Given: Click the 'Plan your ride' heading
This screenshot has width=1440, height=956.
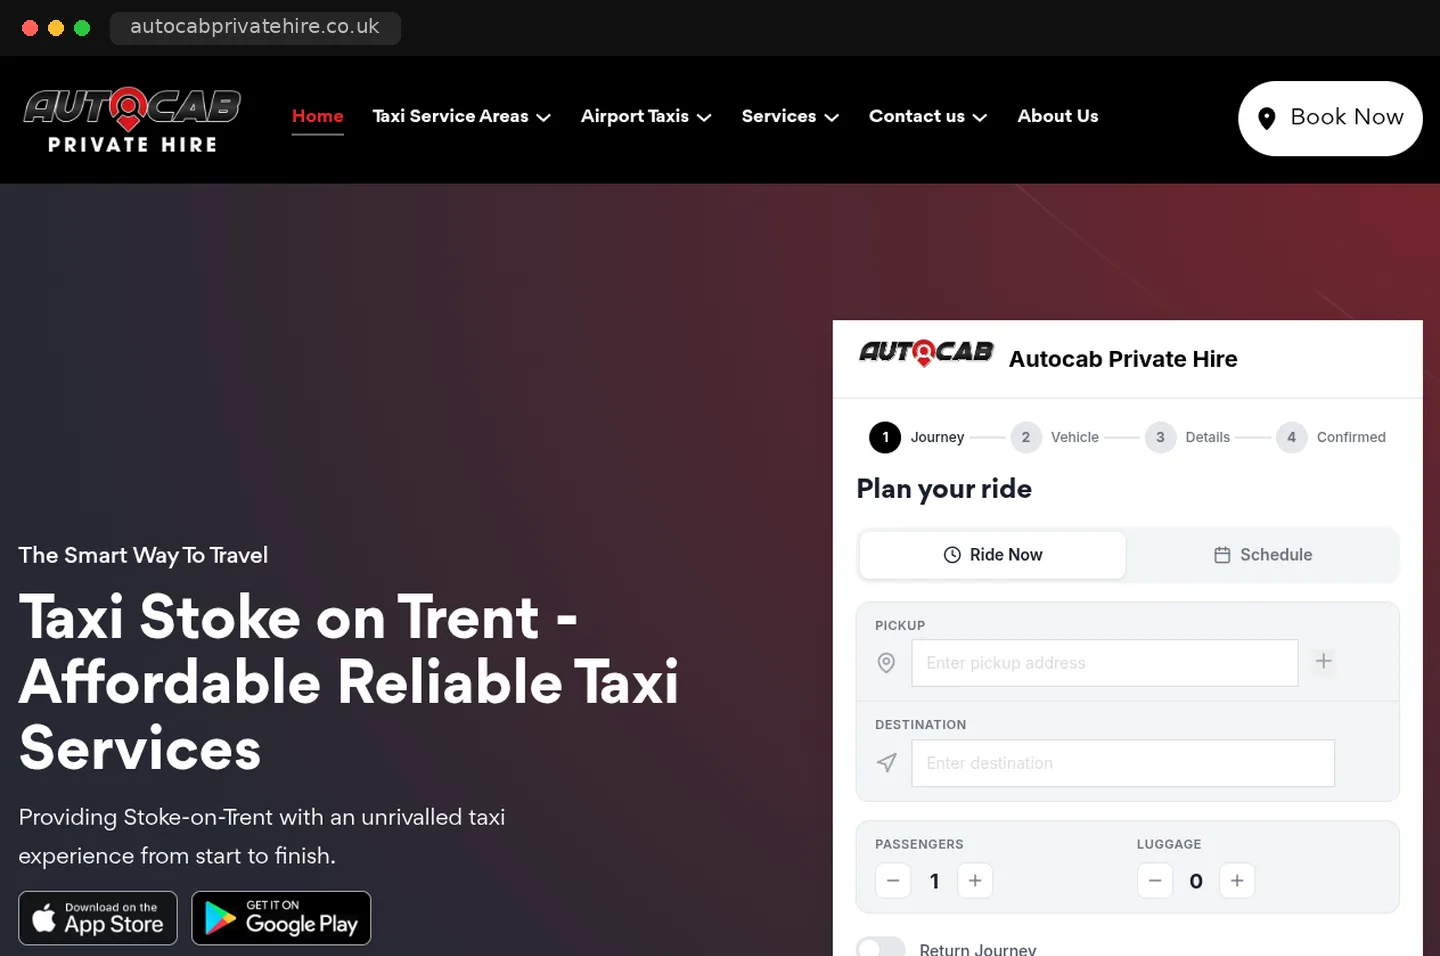Looking at the screenshot, I should tap(944, 489).
